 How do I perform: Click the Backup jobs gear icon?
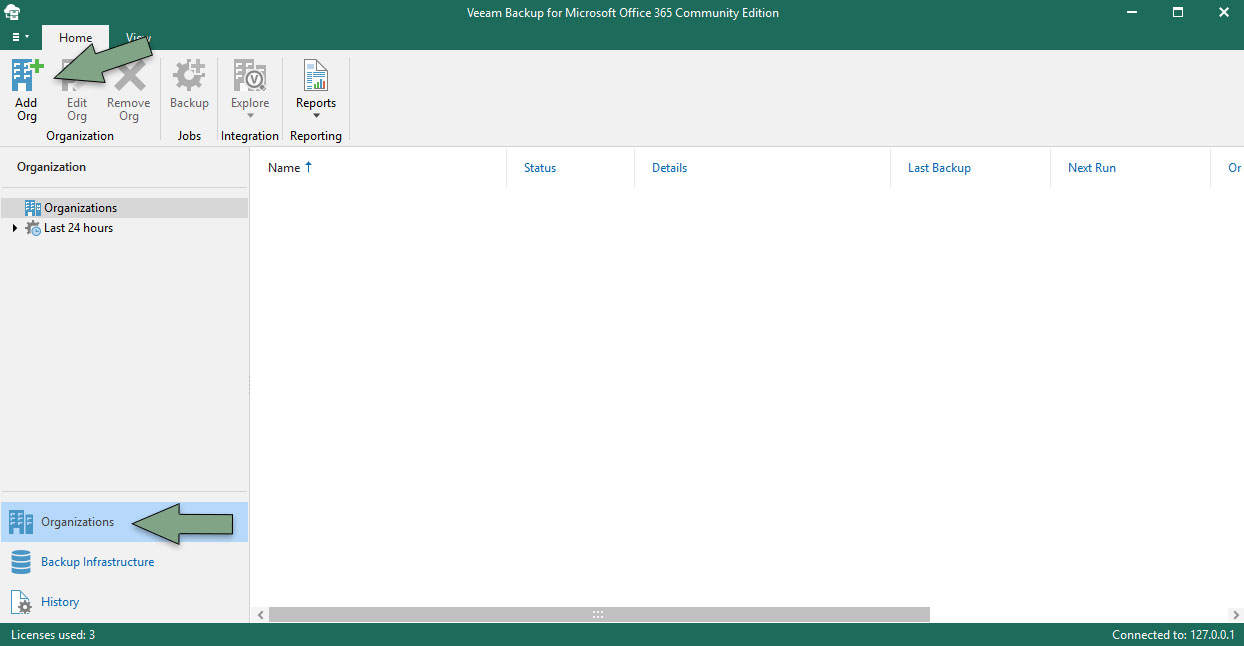click(x=189, y=78)
